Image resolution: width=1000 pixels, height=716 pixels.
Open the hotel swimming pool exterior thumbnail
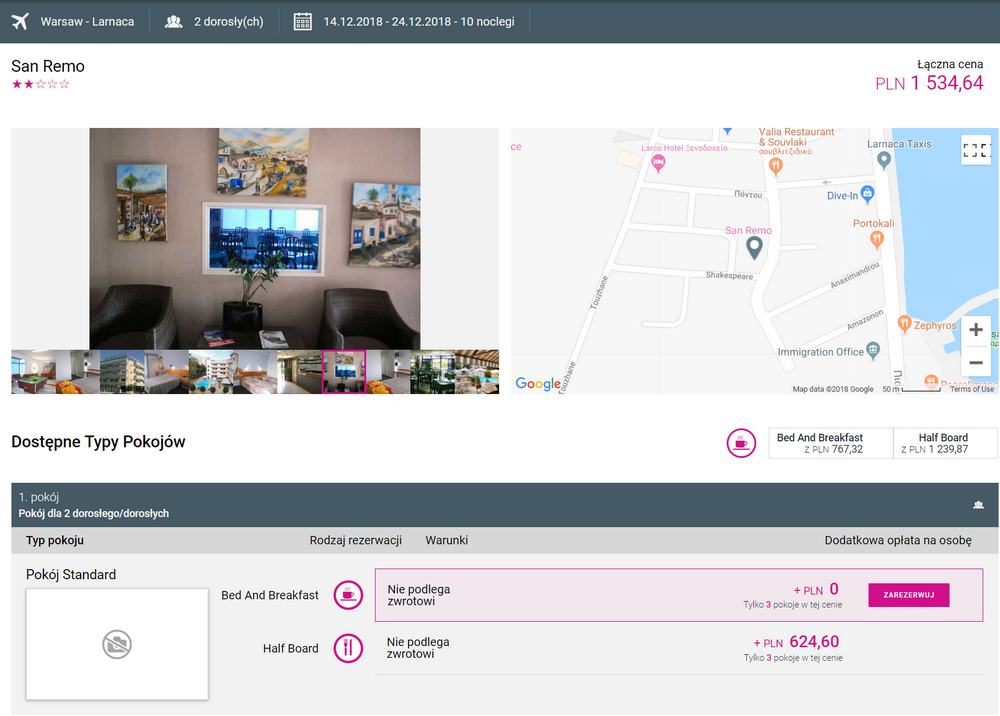click(x=210, y=372)
